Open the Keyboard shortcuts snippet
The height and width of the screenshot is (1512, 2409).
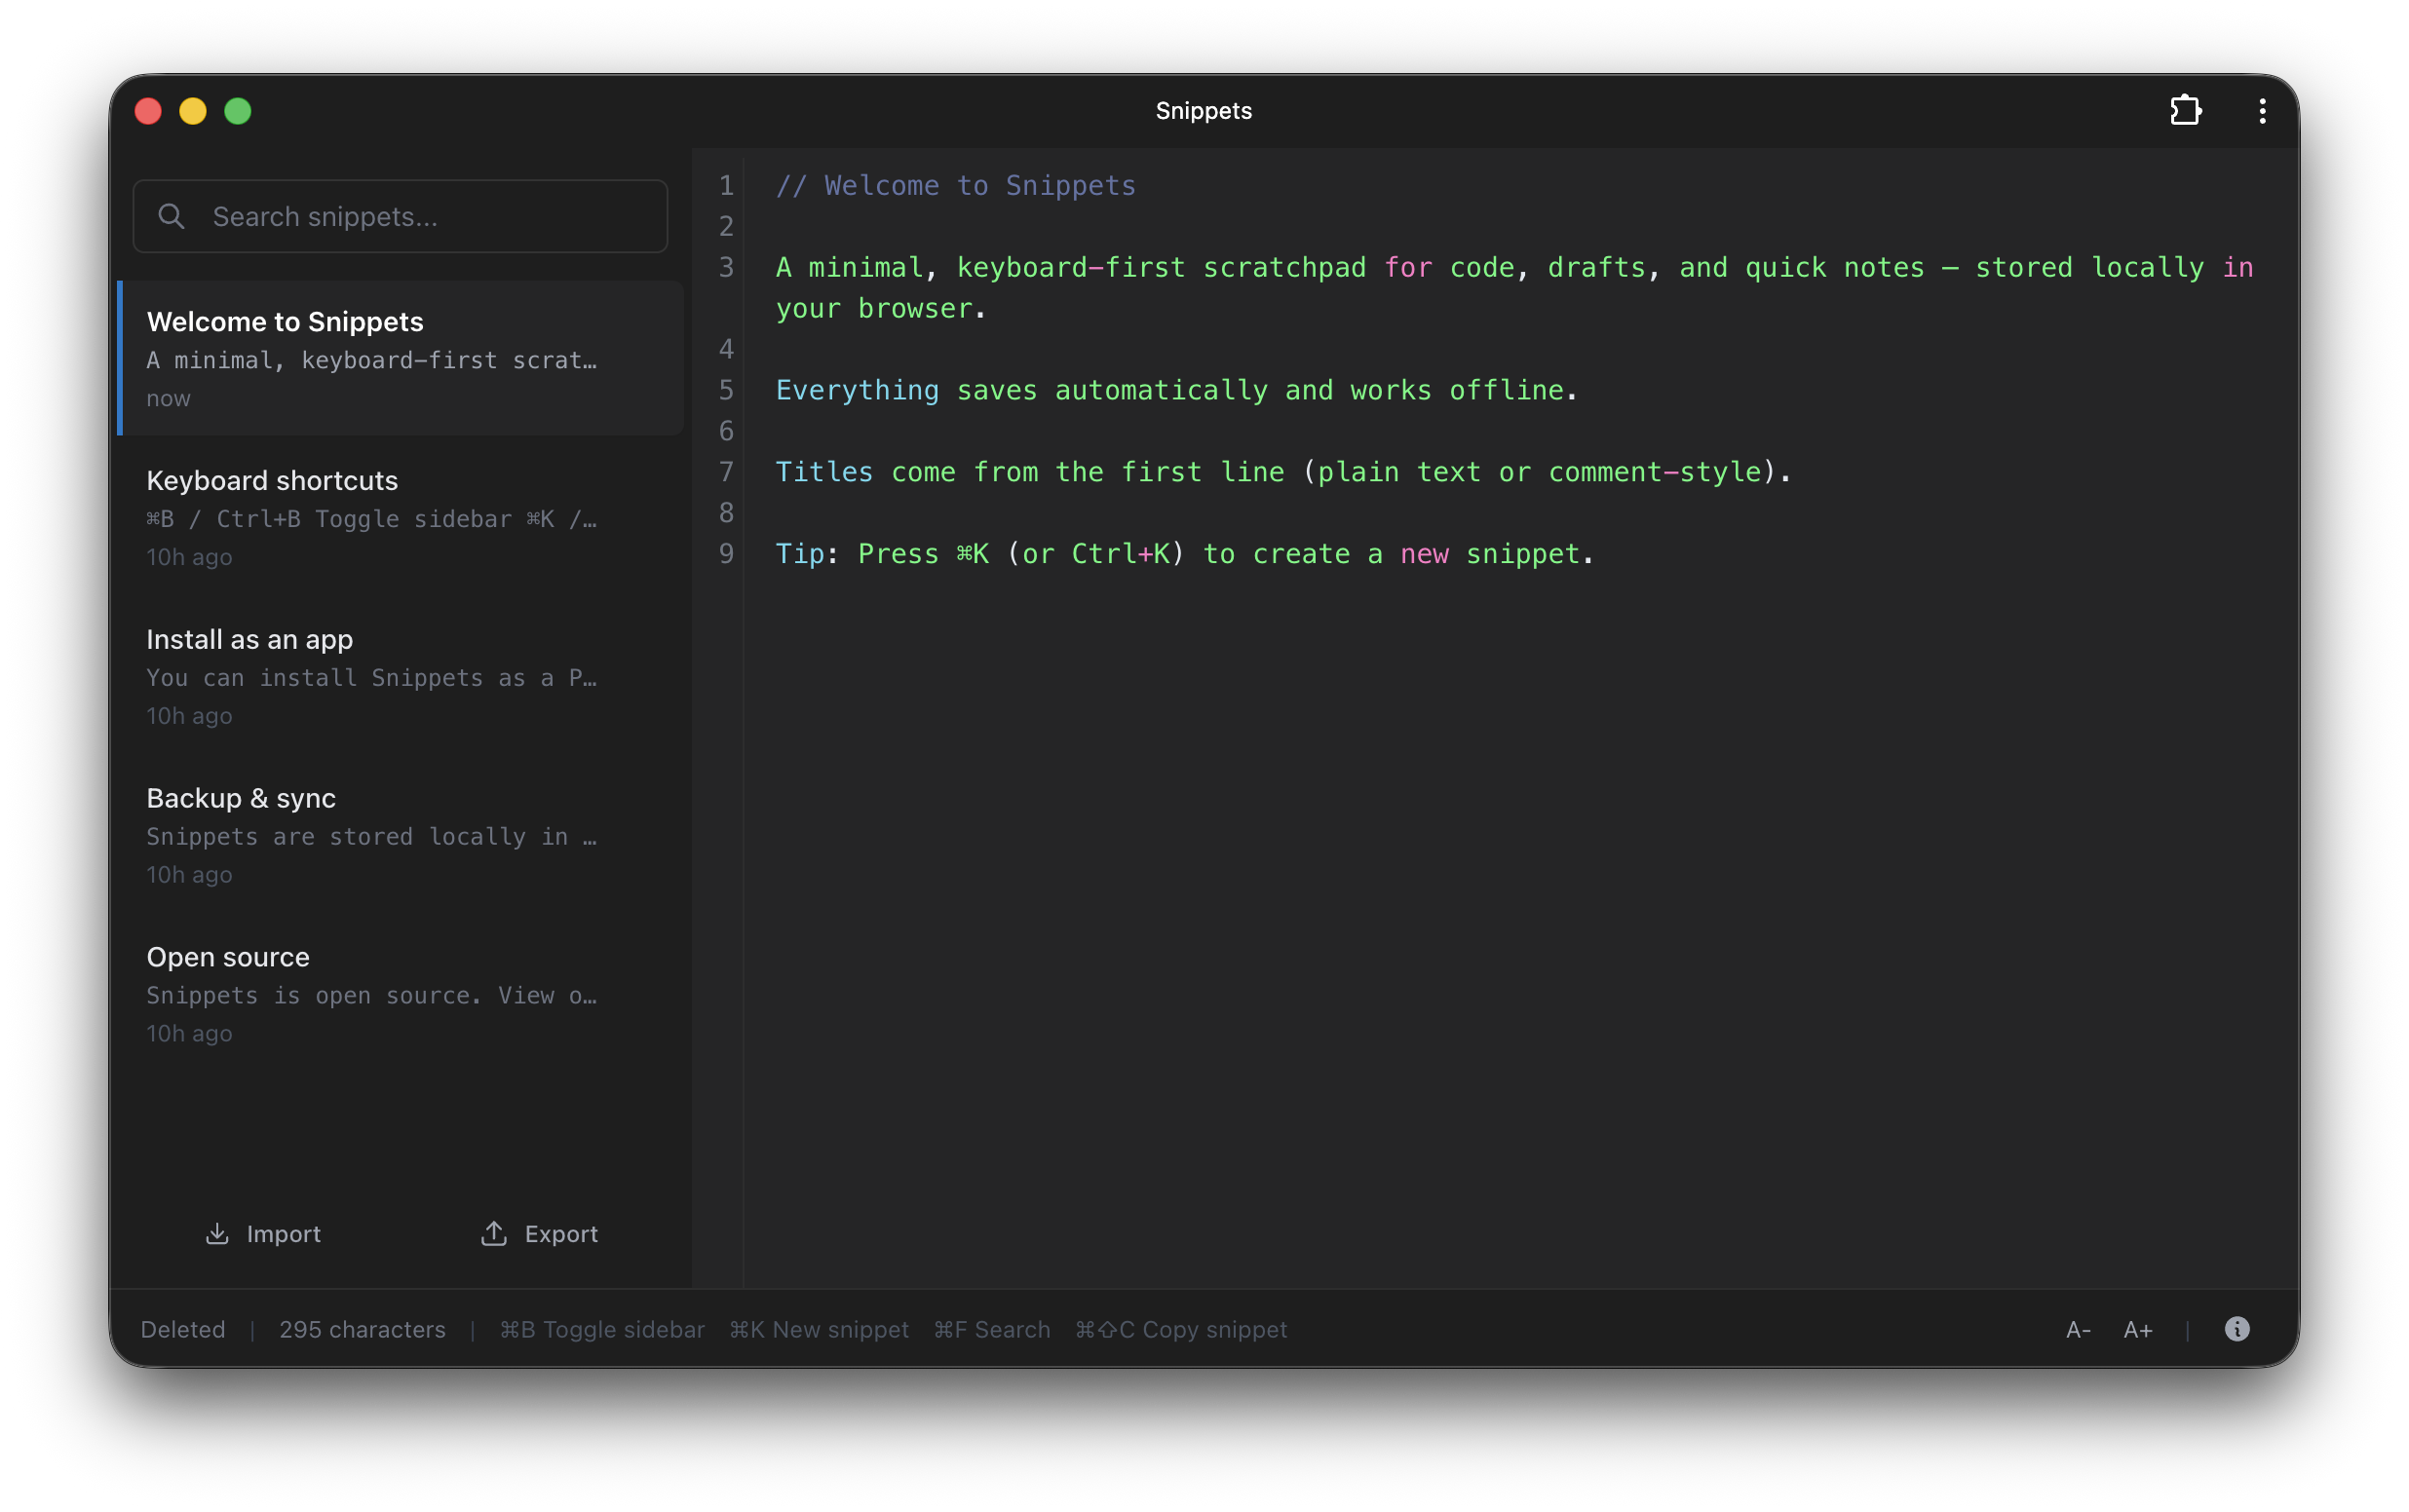click(x=399, y=516)
